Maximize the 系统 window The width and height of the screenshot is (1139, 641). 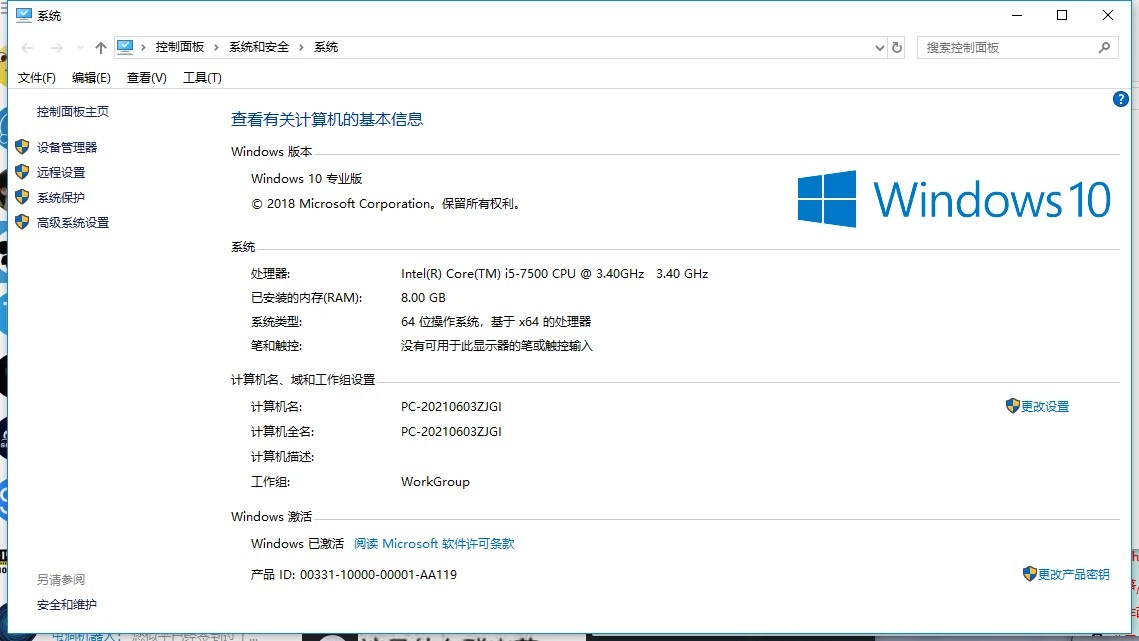1062,15
